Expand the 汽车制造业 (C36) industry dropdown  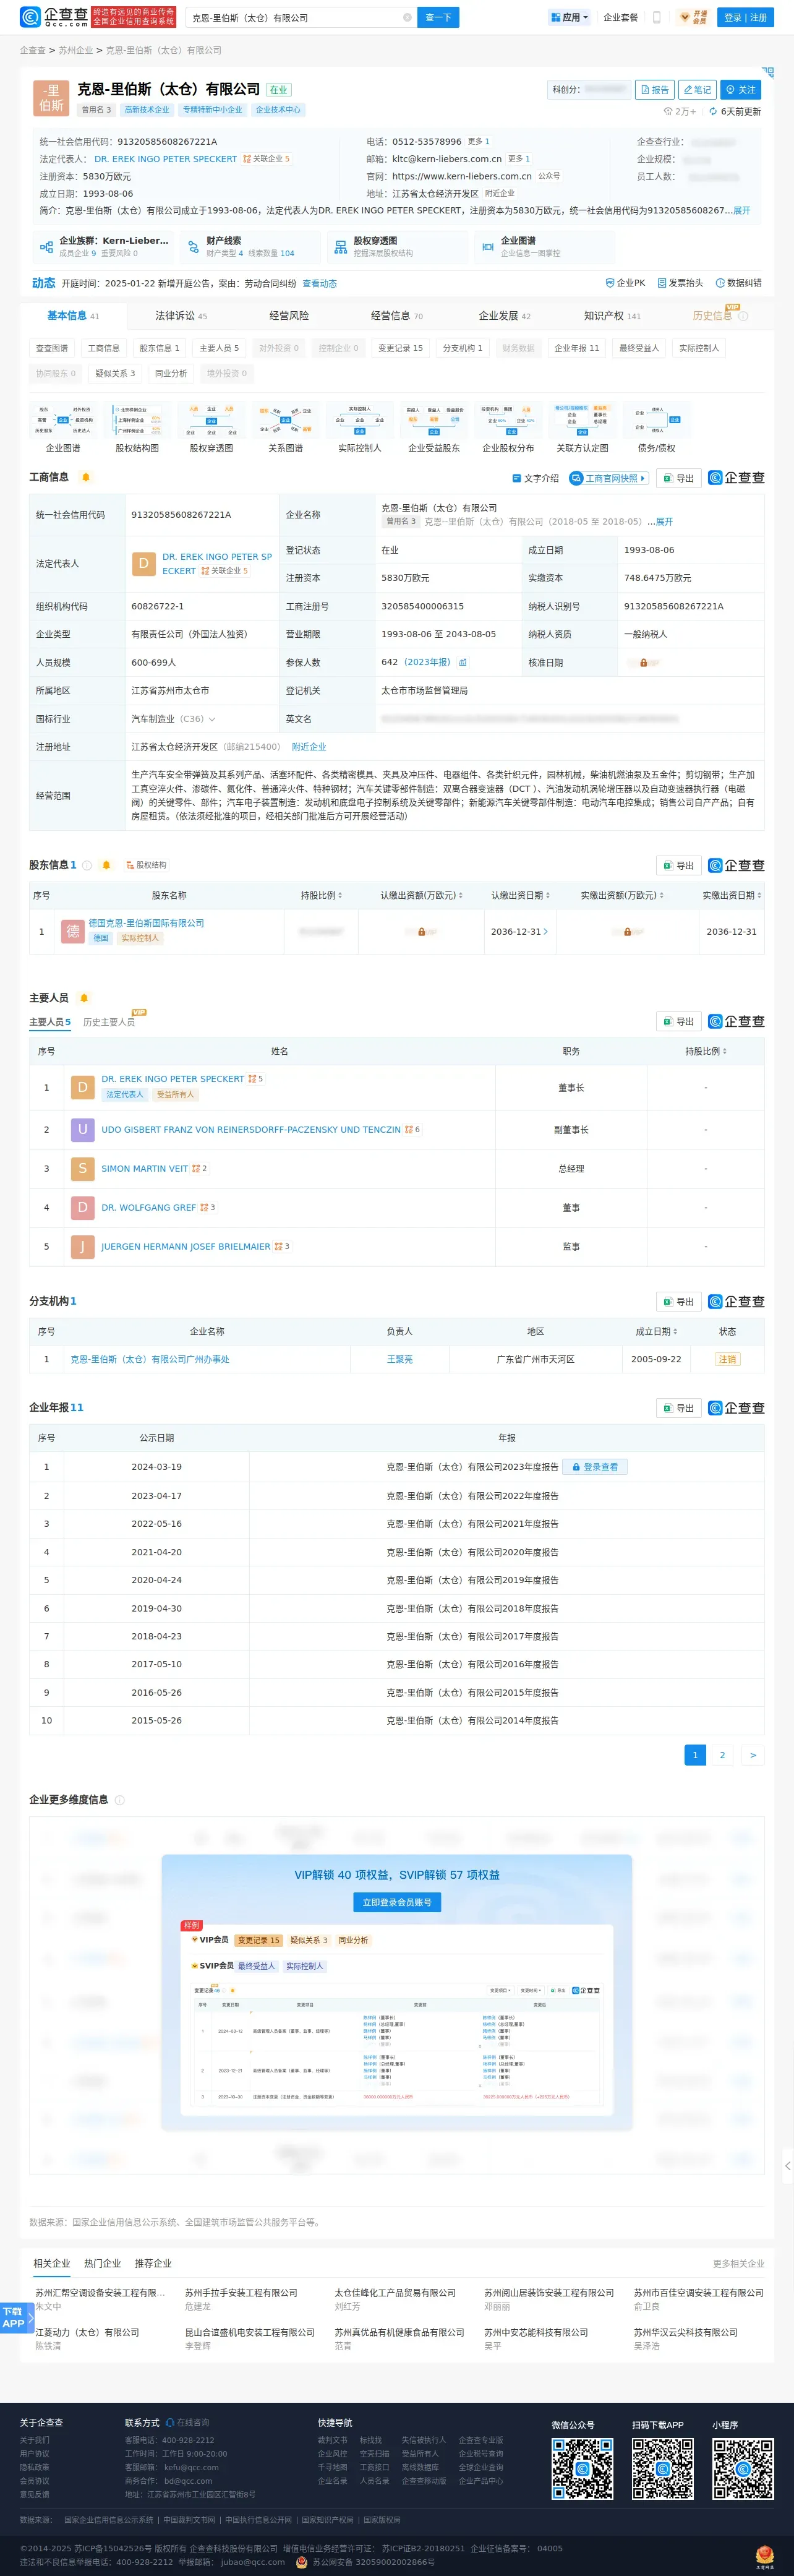pos(212,719)
